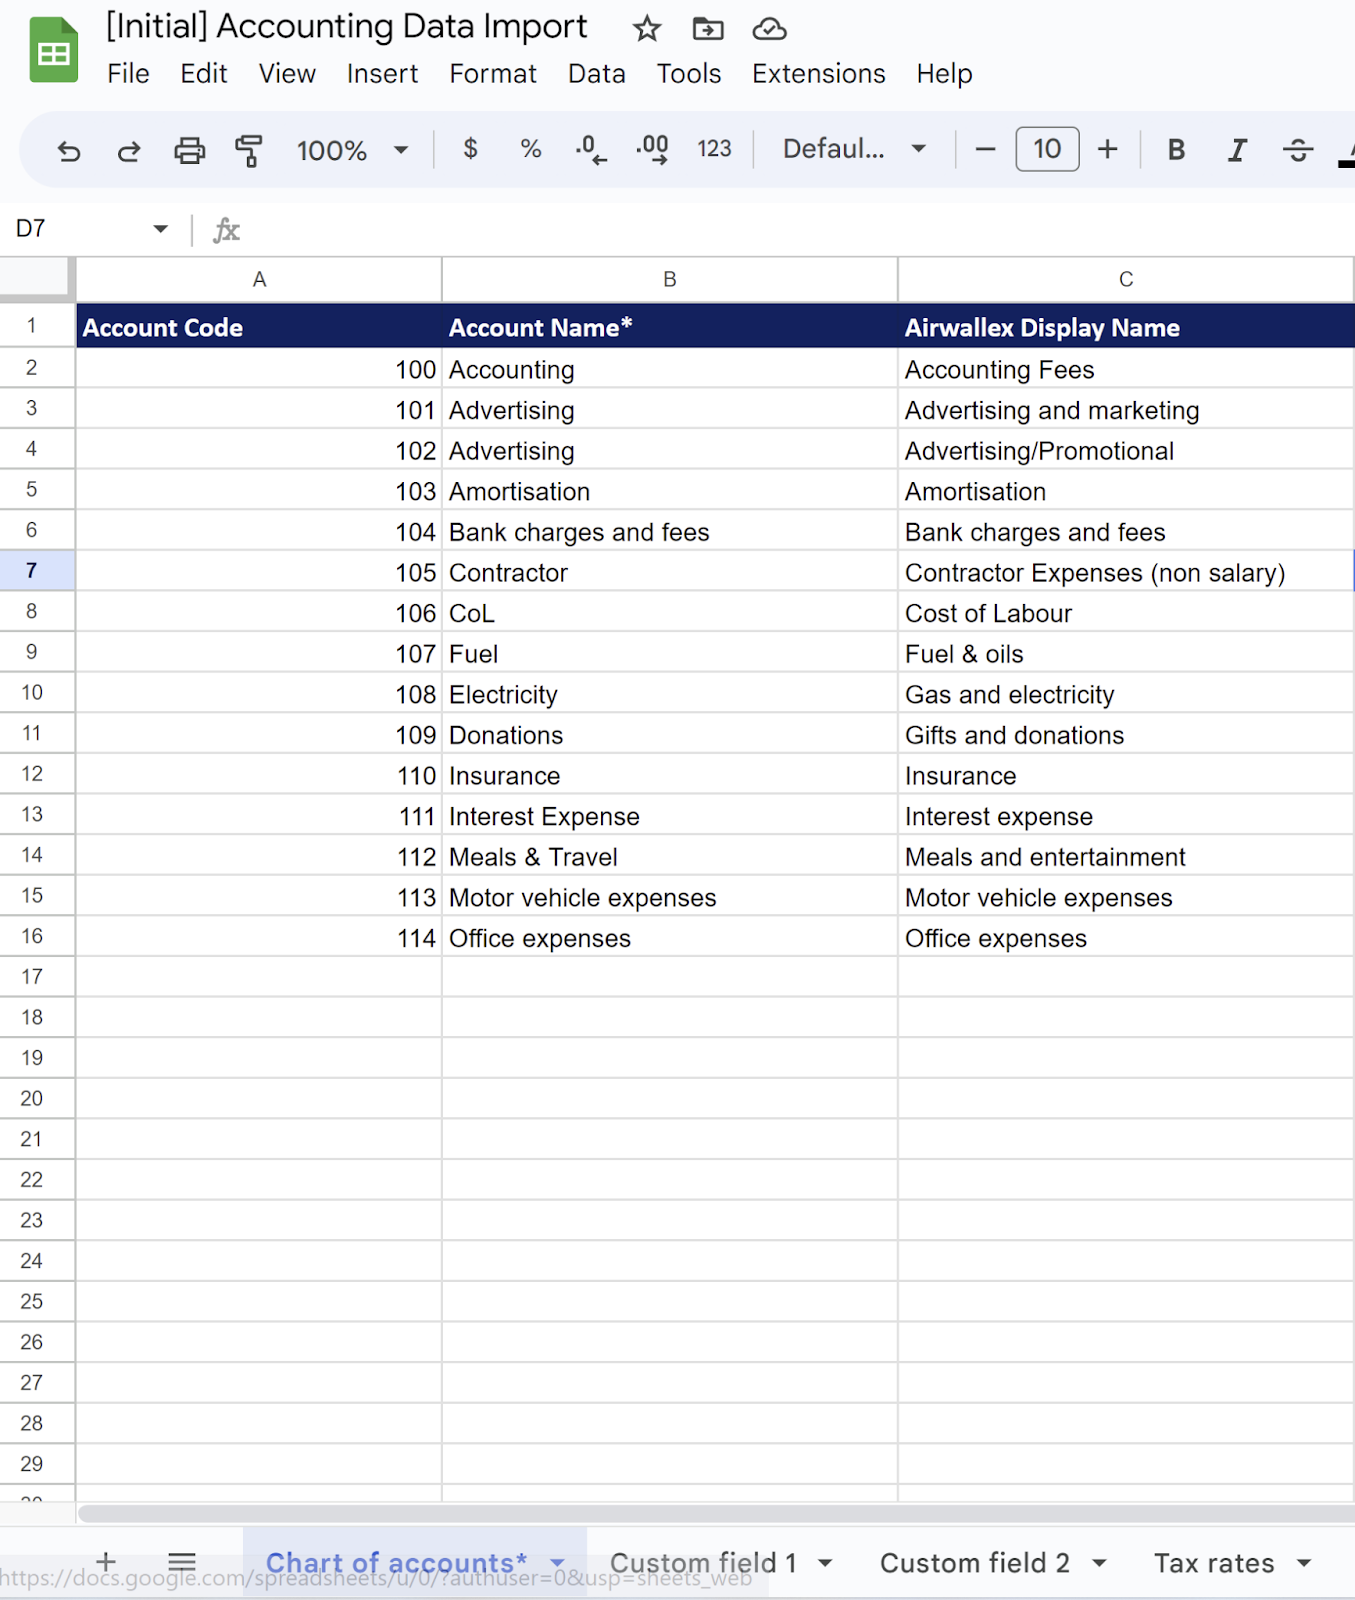
Task: Select cell containing CoL
Action: coord(670,613)
